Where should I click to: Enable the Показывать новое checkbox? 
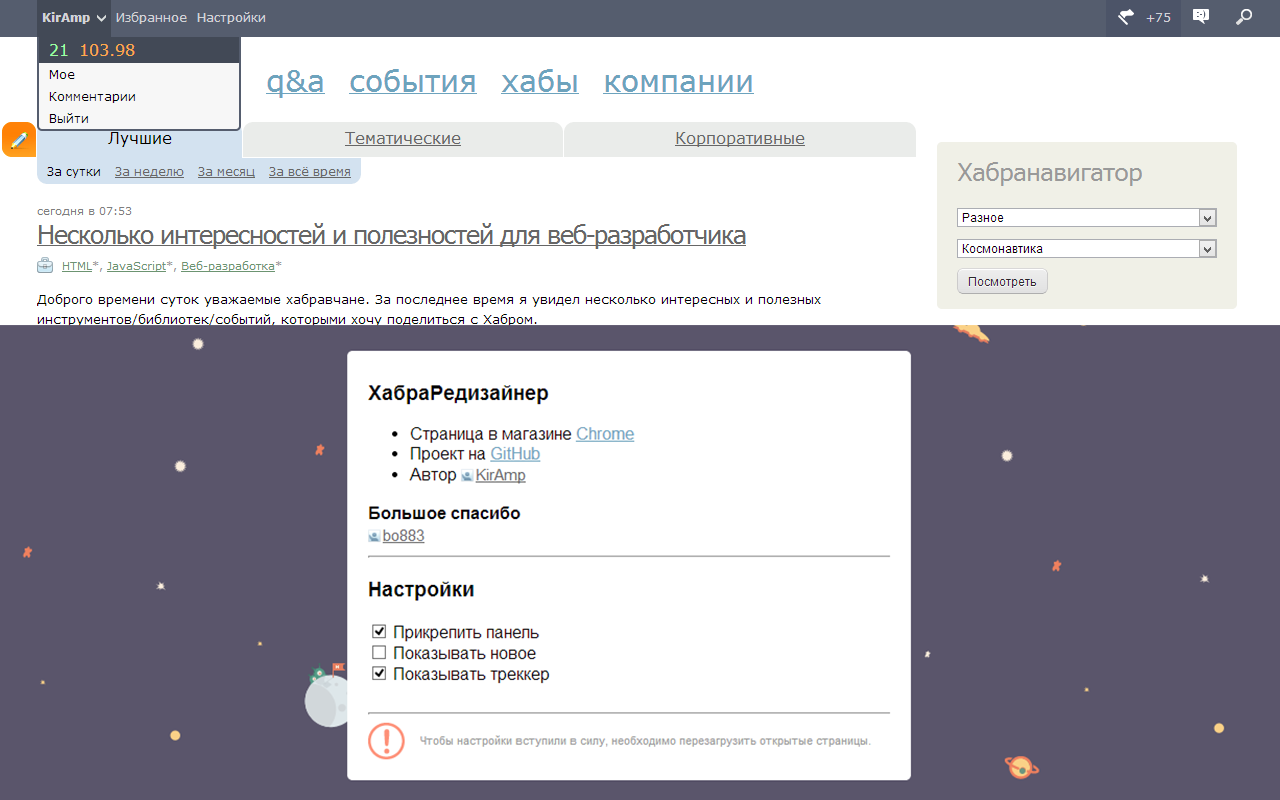pyautogui.click(x=379, y=653)
